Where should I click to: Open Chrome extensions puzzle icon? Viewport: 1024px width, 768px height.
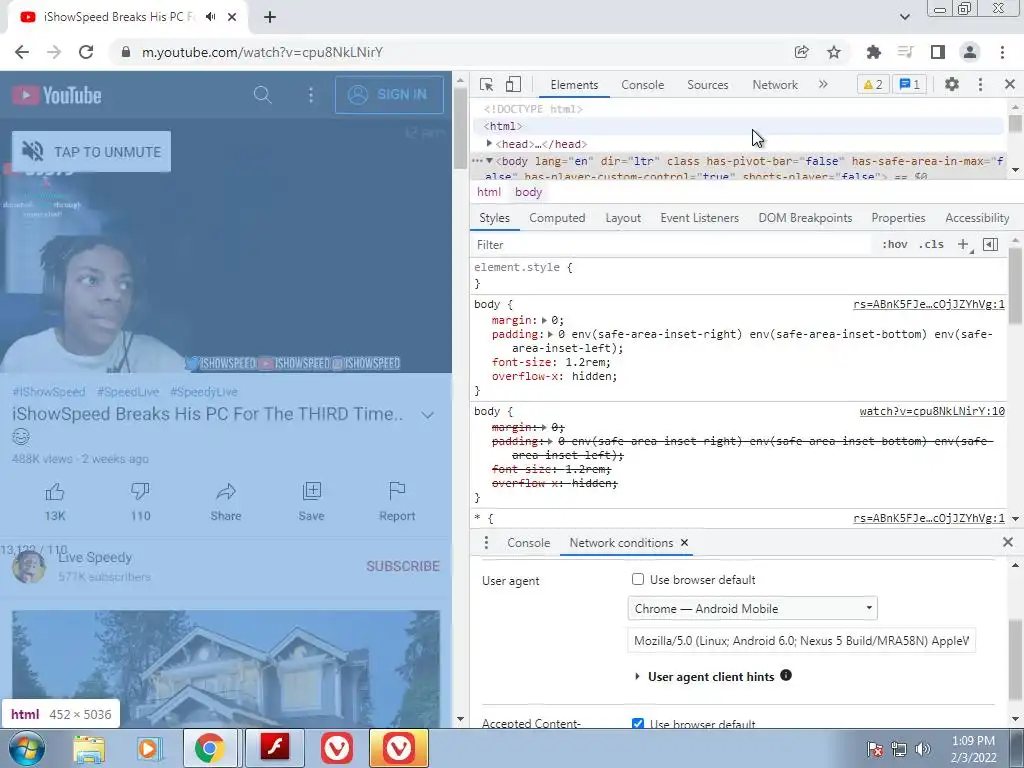pos(873,52)
